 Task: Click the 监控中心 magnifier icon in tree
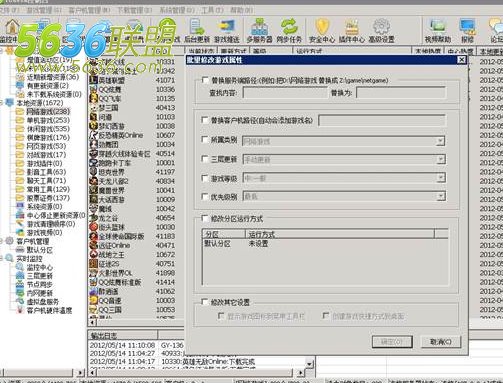20,267
